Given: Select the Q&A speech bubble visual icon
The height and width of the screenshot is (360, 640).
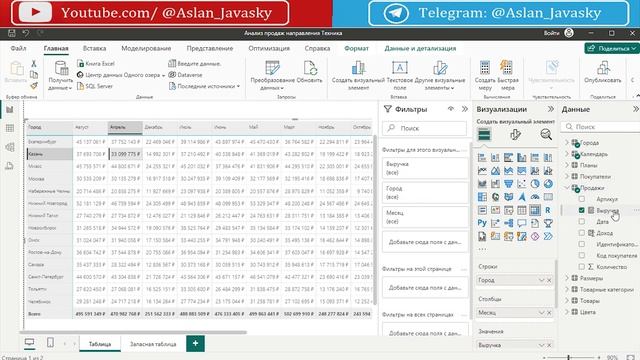Looking at the screenshot, I should coord(522,223).
